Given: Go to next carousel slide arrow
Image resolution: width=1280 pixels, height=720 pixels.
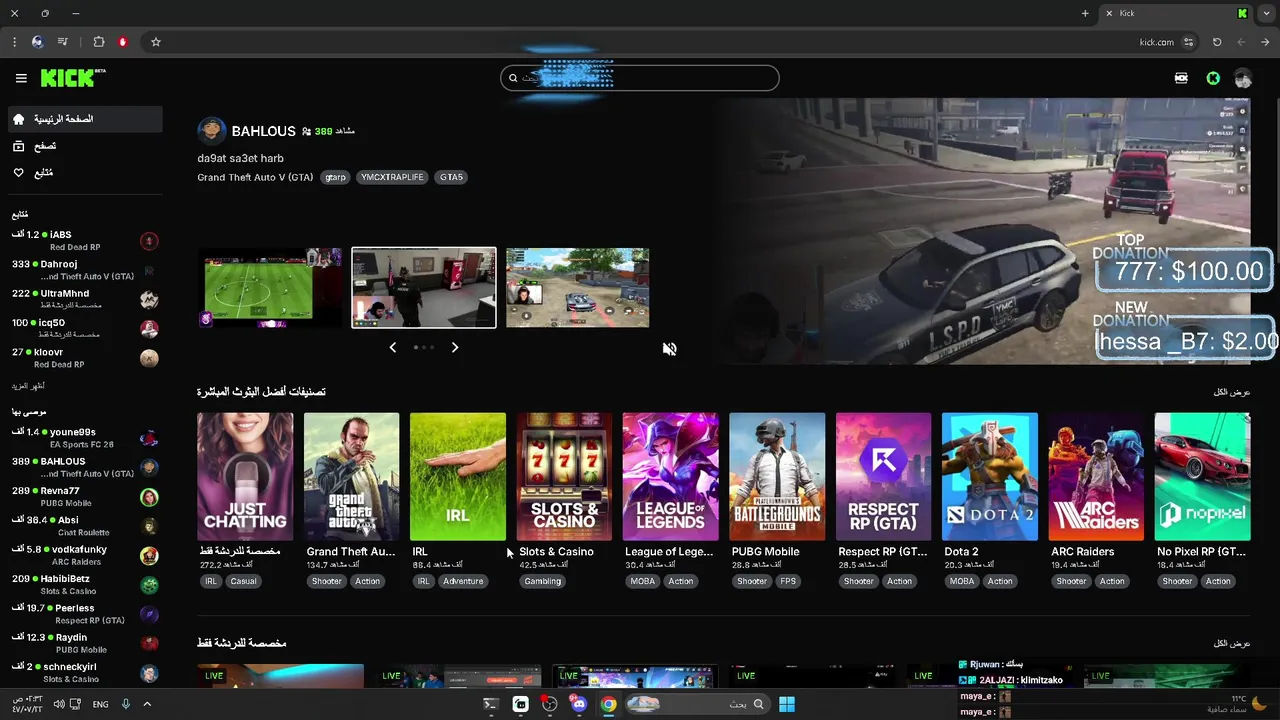Looking at the screenshot, I should click(455, 347).
